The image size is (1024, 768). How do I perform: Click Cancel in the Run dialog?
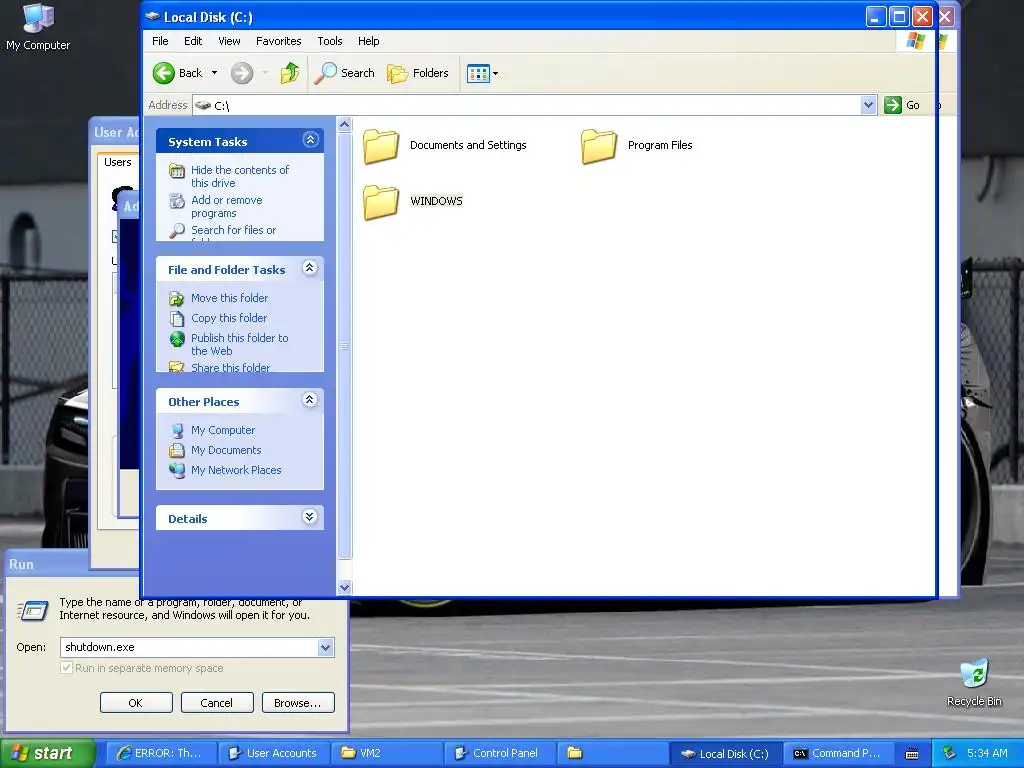tap(217, 703)
